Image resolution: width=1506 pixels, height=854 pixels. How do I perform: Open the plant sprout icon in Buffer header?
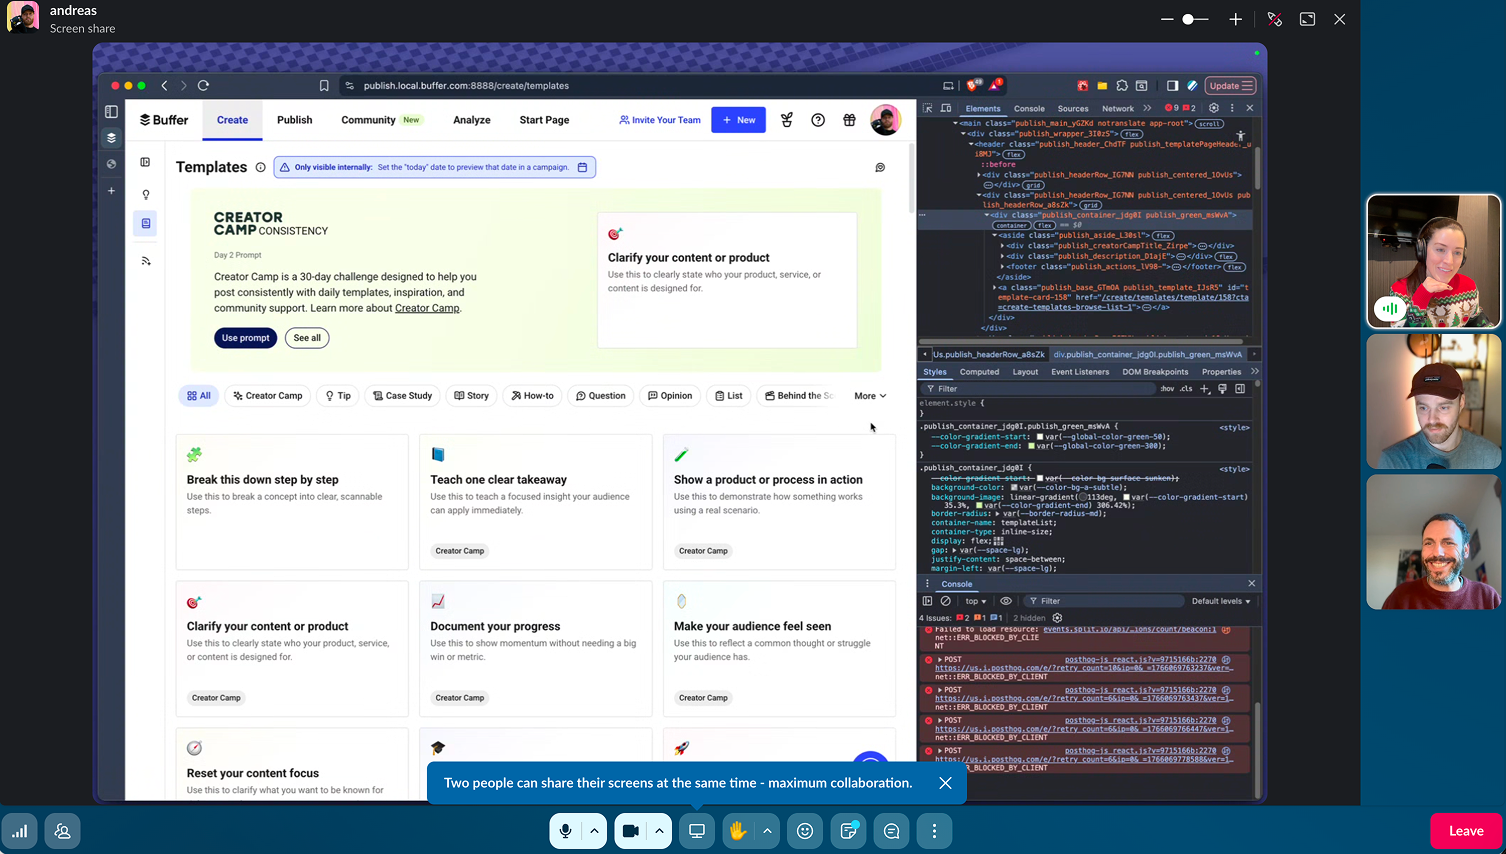coord(787,120)
